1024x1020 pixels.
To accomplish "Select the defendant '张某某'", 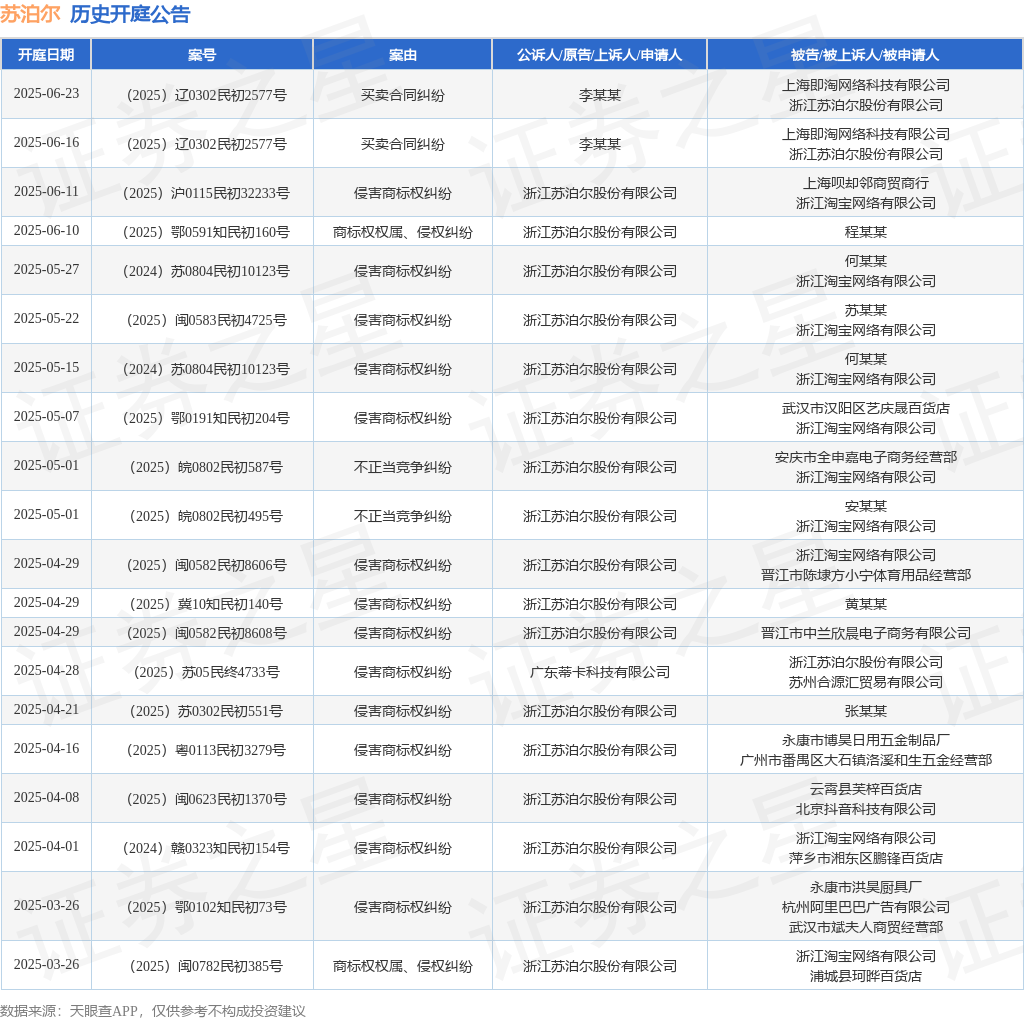I will pyautogui.click(x=865, y=712).
